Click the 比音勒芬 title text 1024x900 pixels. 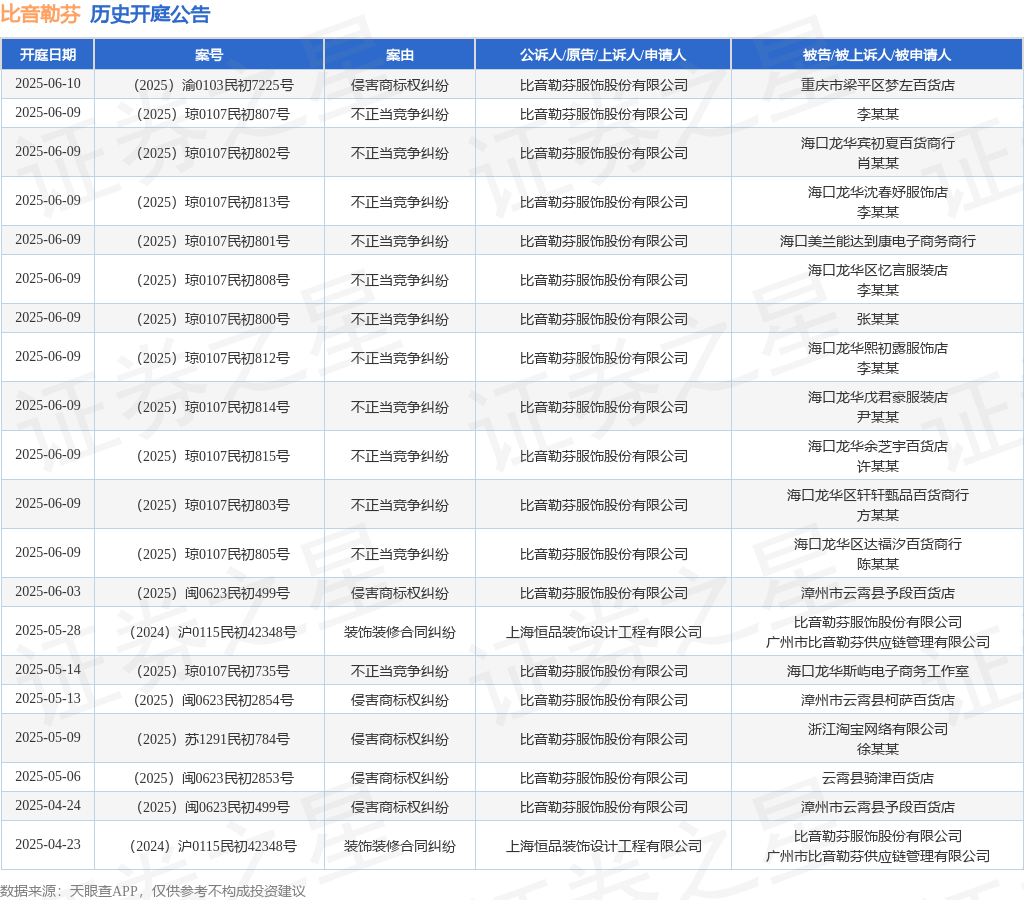(x=40, y=14)
